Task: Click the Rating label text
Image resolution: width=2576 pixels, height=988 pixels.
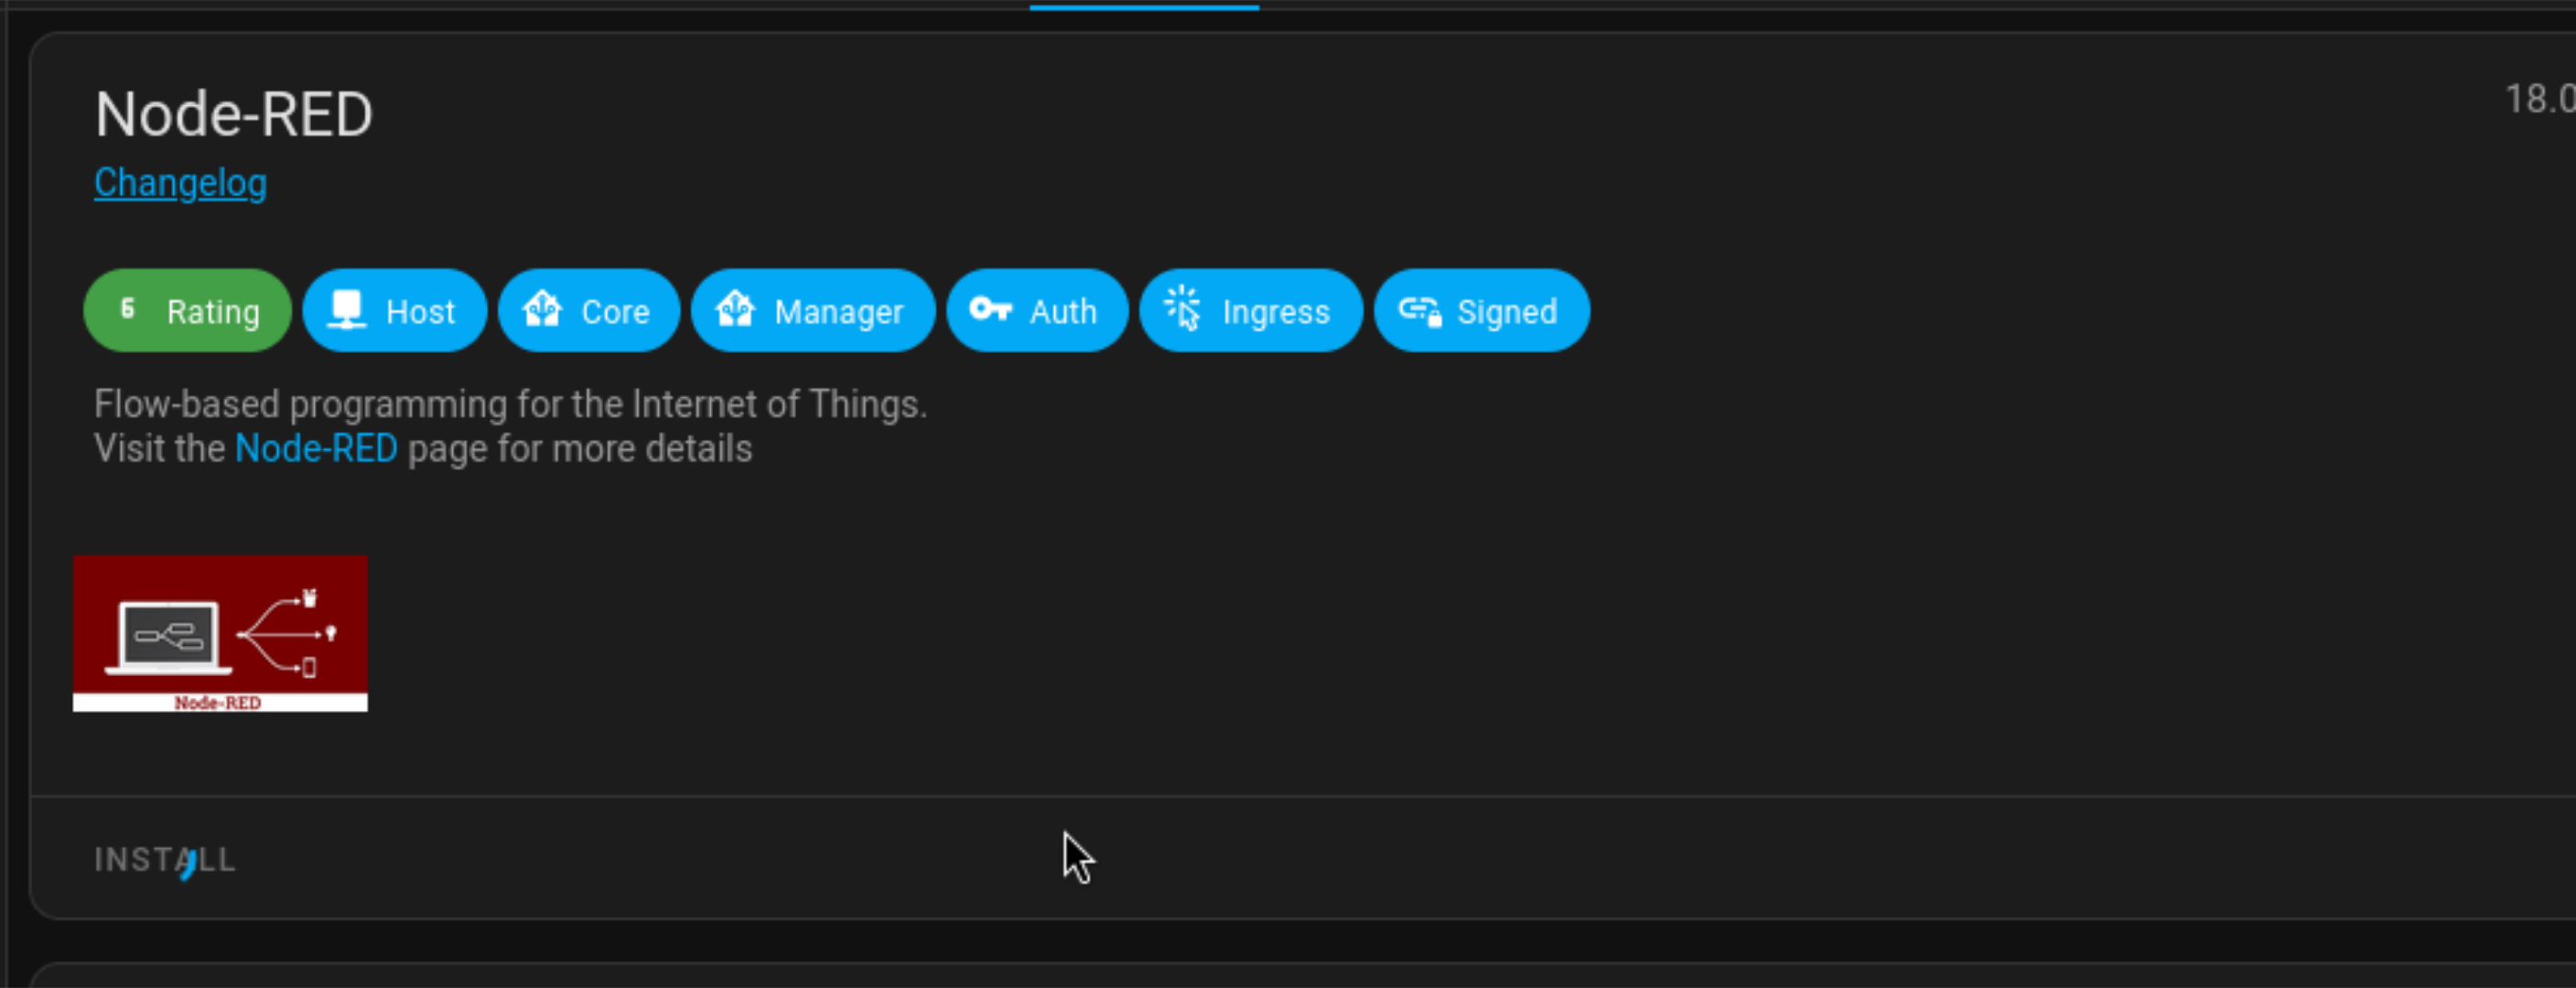Action: click(213, 312)
